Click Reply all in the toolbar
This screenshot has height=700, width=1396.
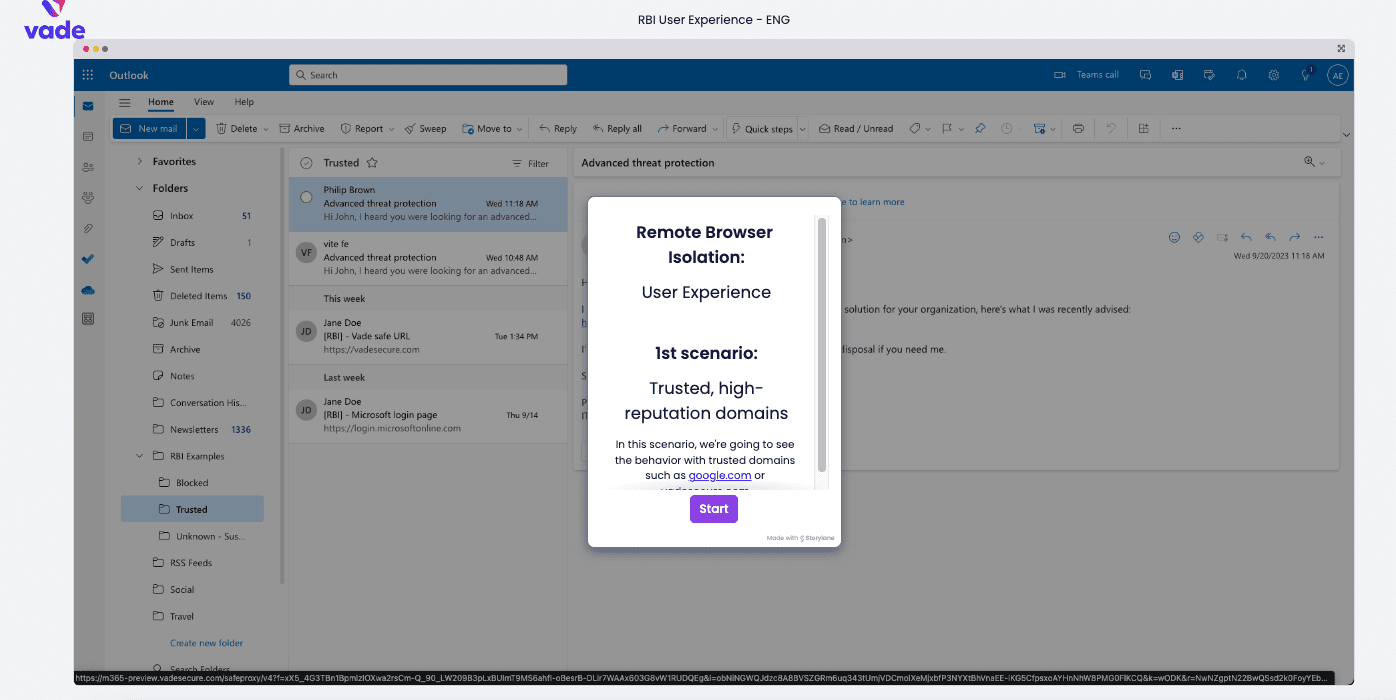[x=617, y=128]
